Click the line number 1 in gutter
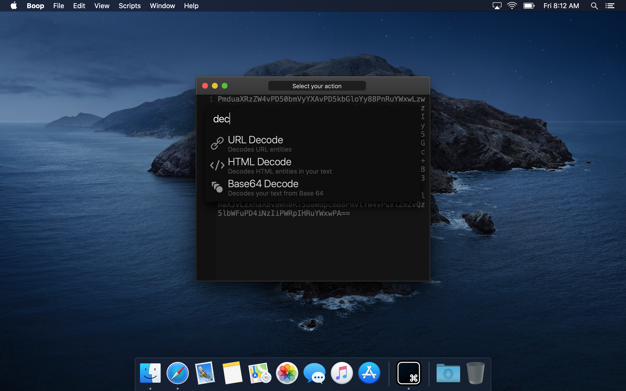 click(x=211, y=99)
